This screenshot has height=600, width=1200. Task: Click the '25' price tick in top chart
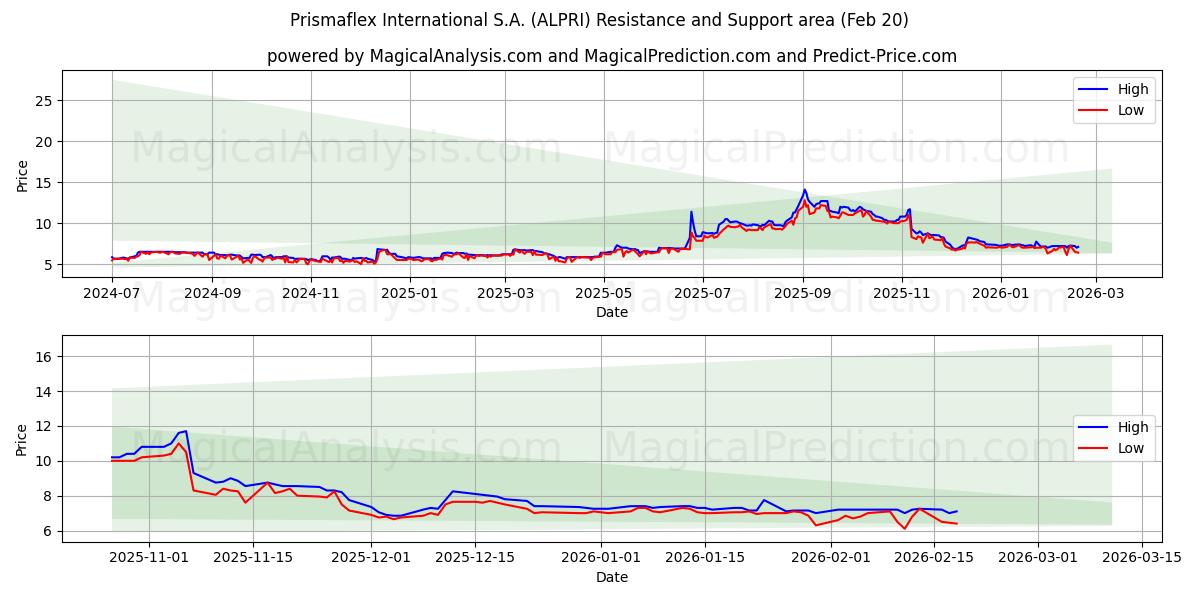click(x=44, y=101)
